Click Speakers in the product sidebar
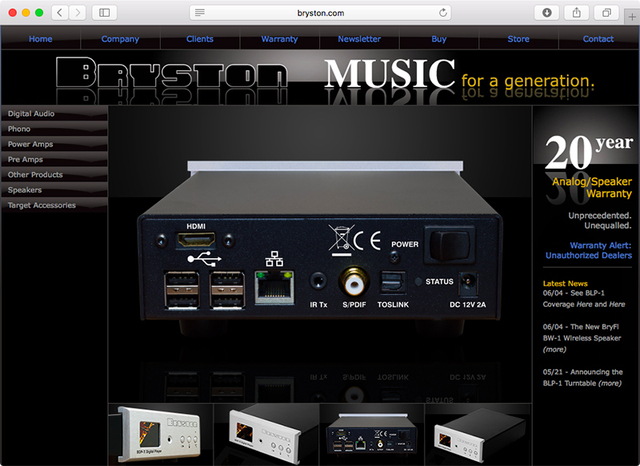Screen dimensions: 640x466 tap(25, 189)
